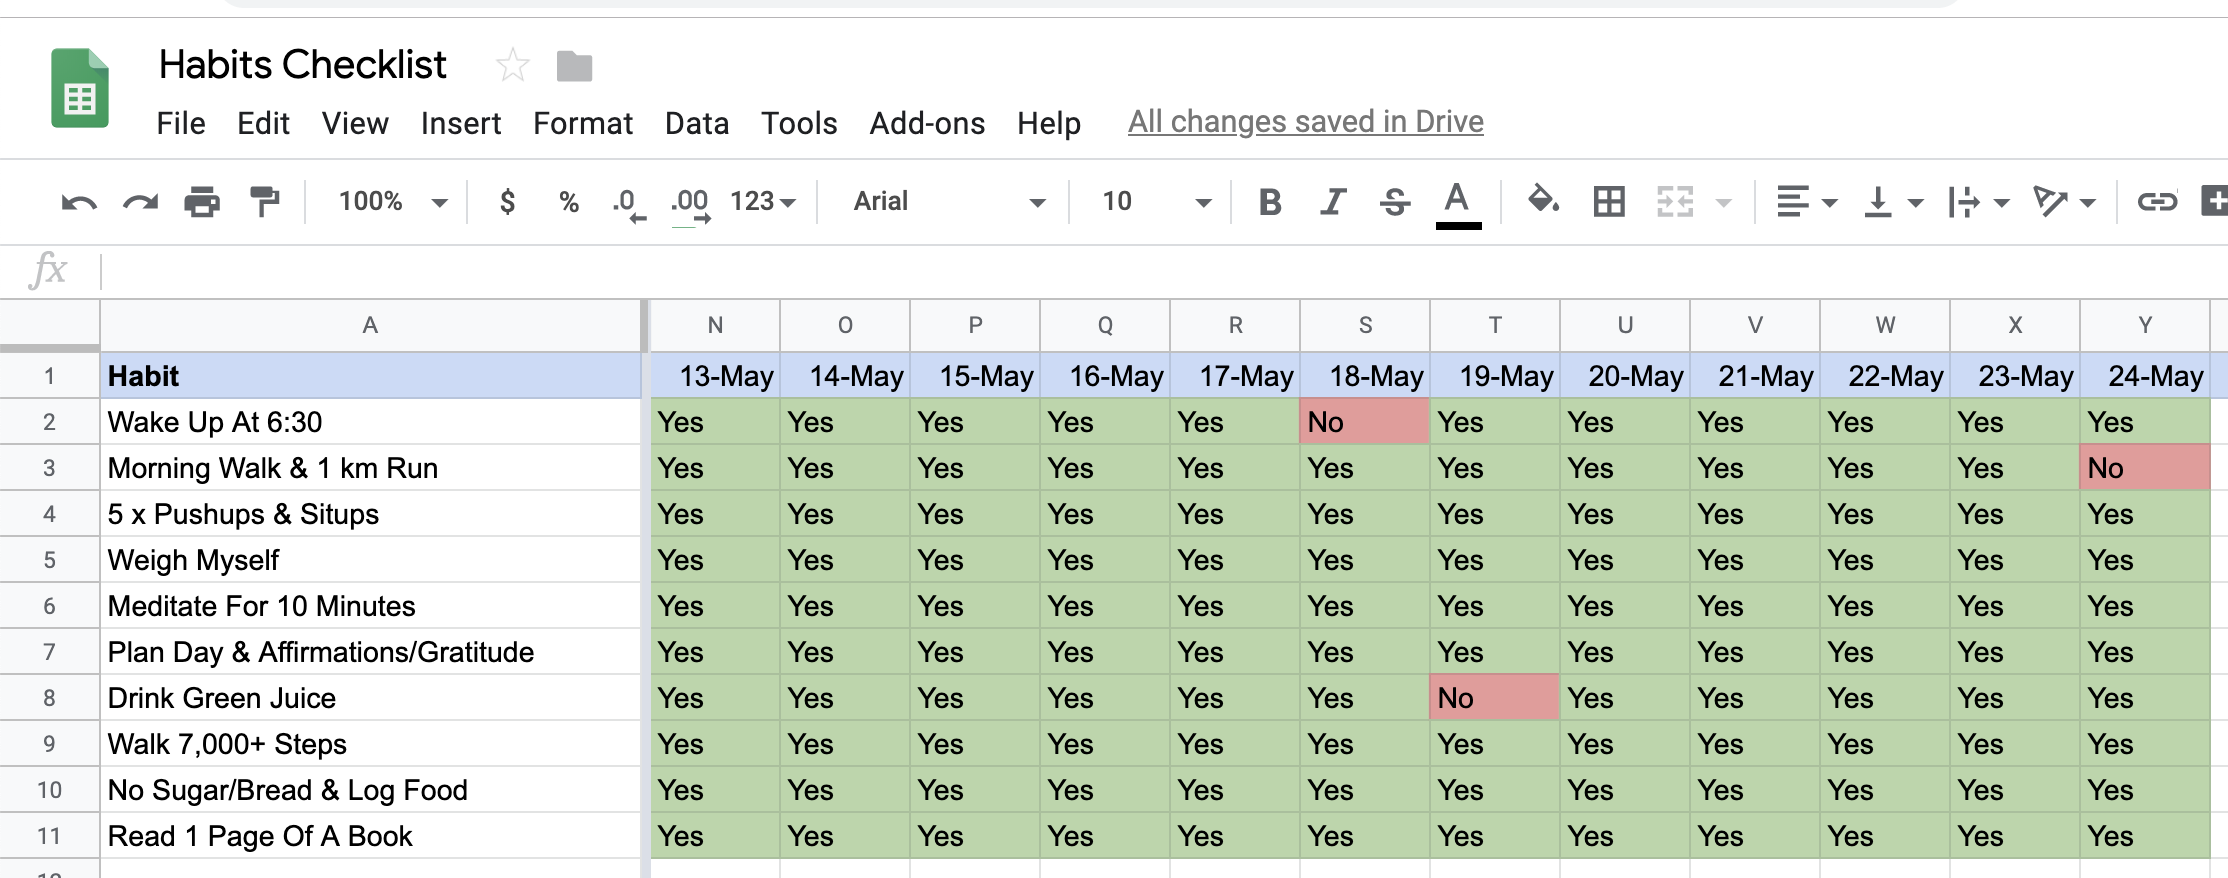Click the Redo arrow icon
The image size is (2228, 878).
140,203
